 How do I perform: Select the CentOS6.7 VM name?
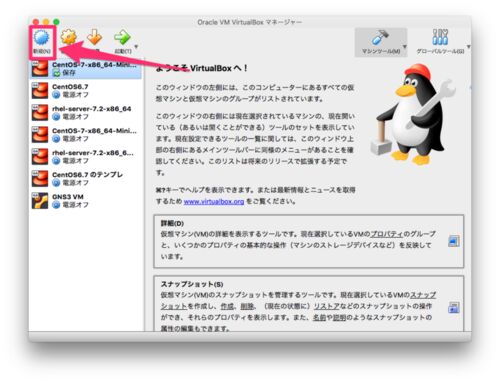[70, 87]
